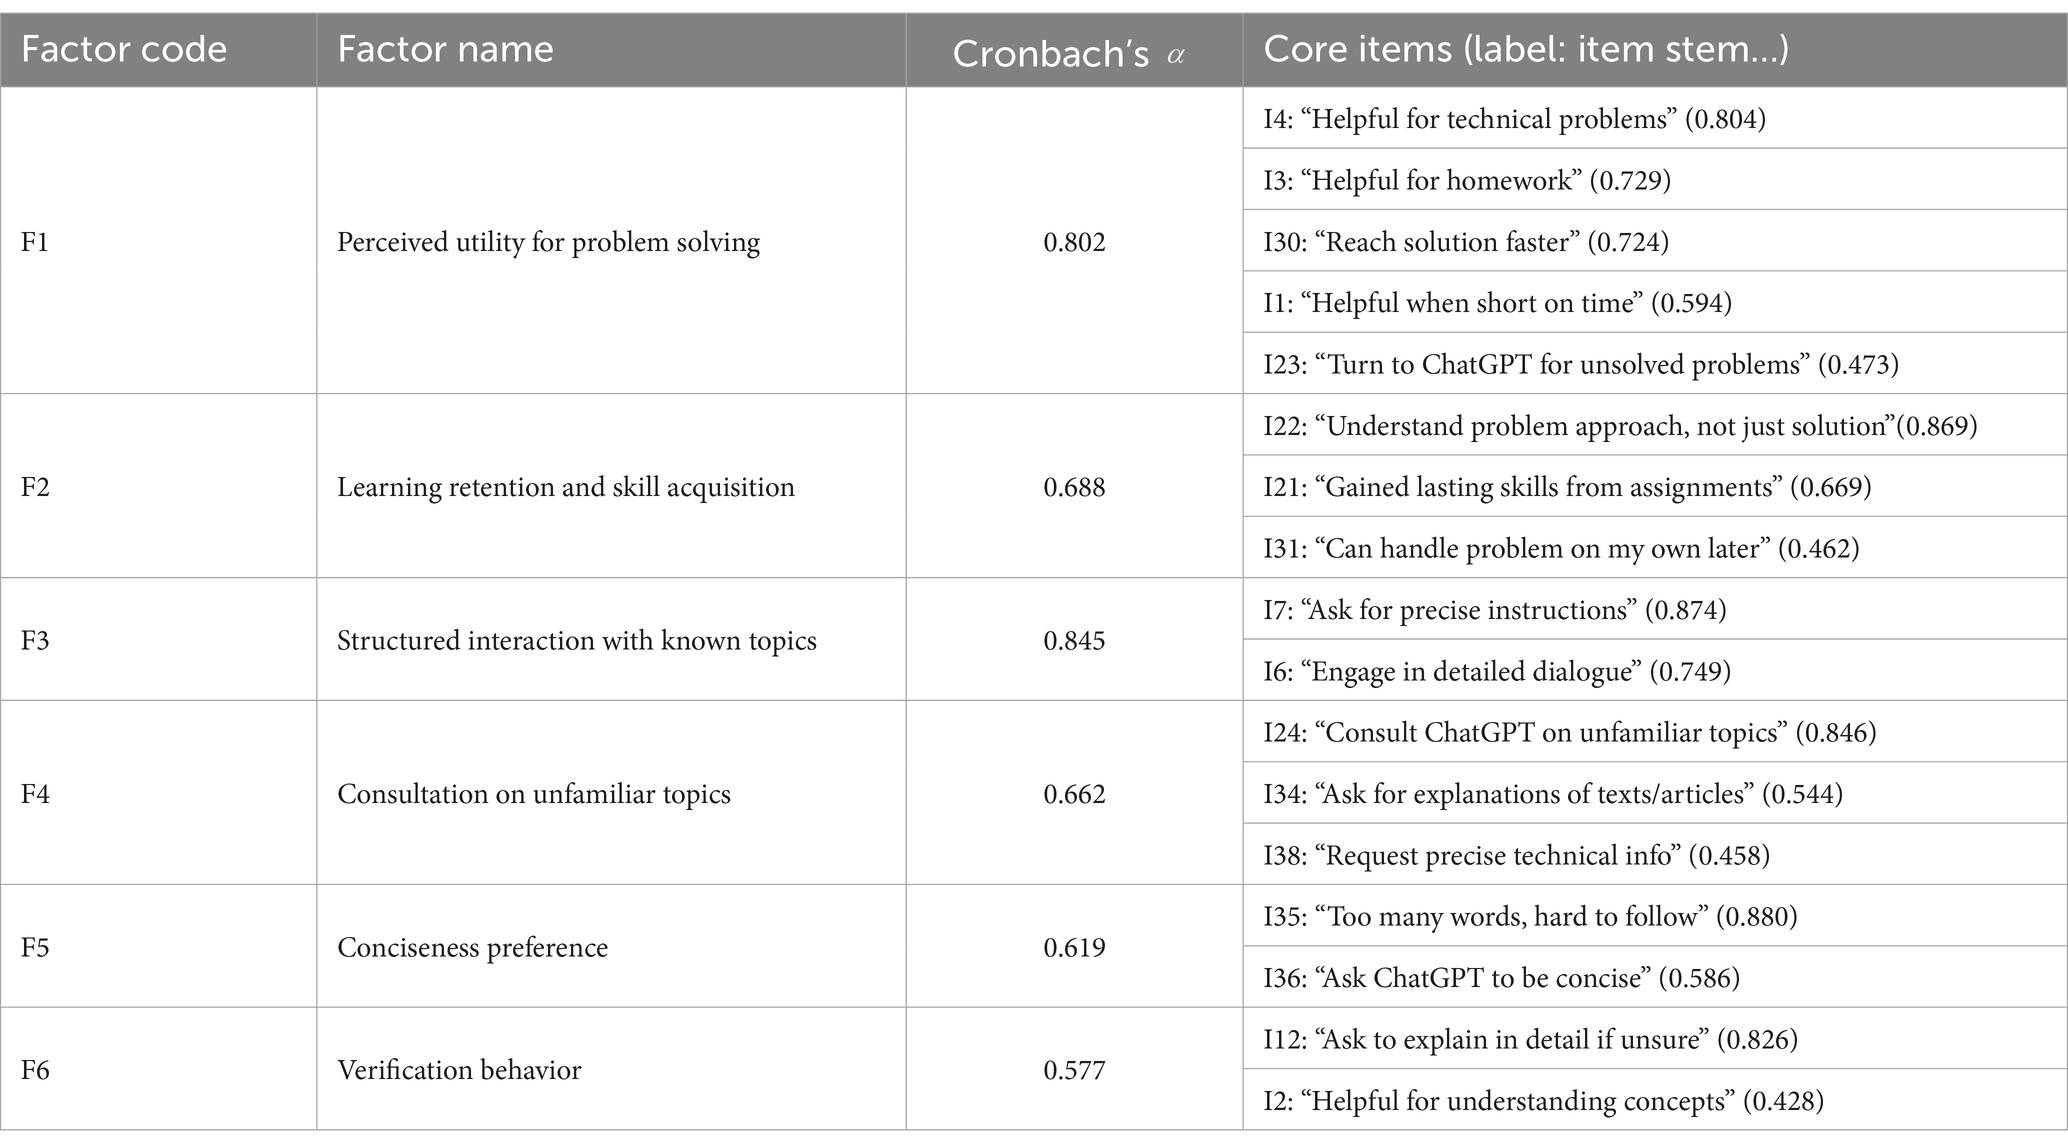
Task: Select 'Learning retention and skill acquisition' cell
Action: pyautogui.click(x=565, y=487)
